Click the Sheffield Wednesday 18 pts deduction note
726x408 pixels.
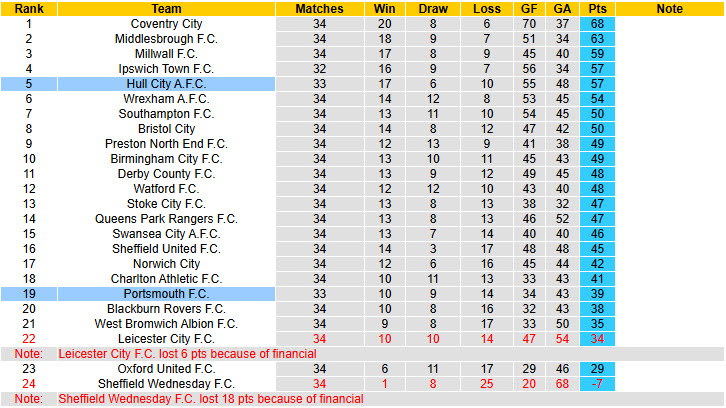(x=210, y=399)
